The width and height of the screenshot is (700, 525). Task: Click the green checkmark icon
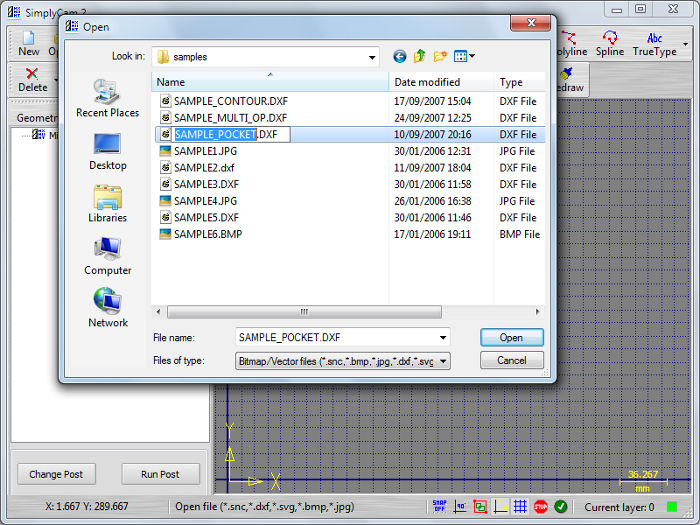(x=561, y=507)
